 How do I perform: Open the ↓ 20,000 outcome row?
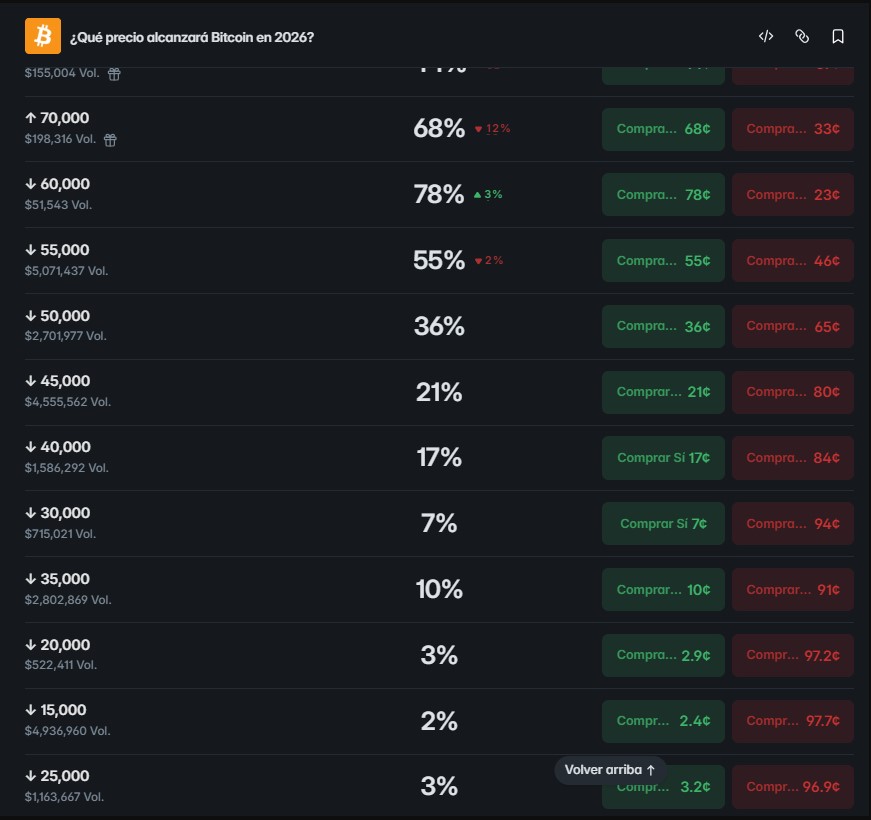coord(439,656)
